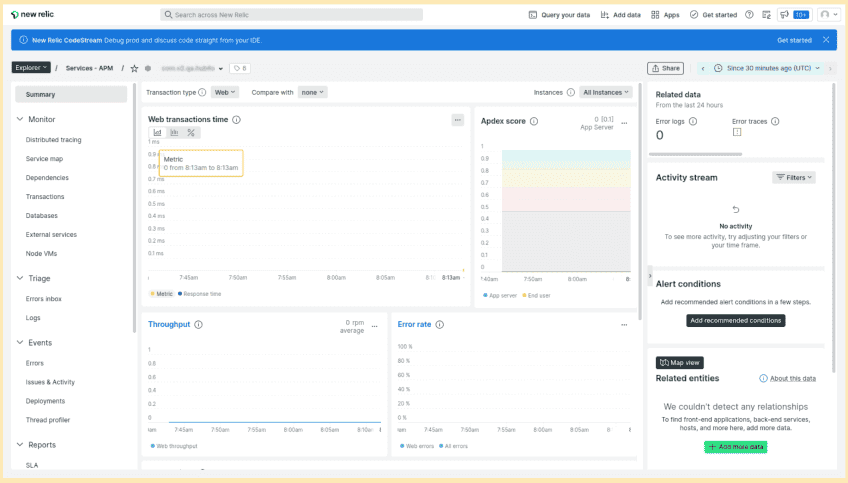Open Databases page

[x=42, y=215]
